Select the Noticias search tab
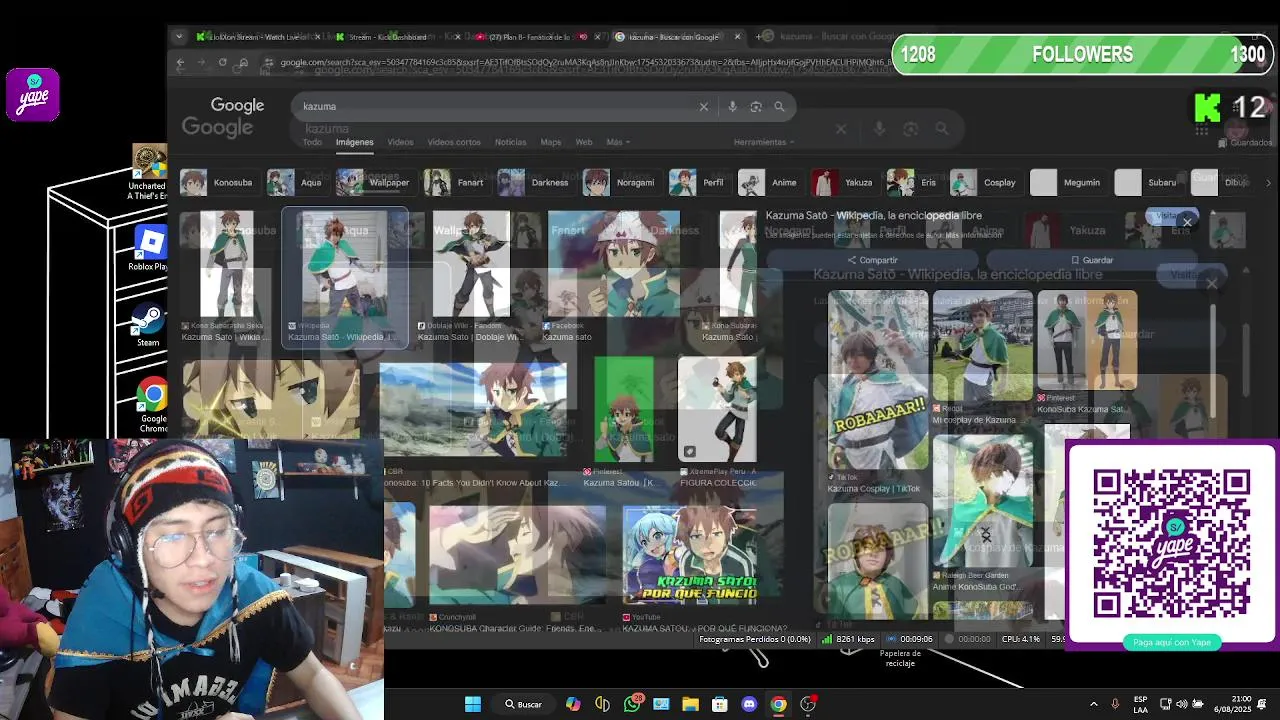 pyautogui.click(x=510, y=142)
